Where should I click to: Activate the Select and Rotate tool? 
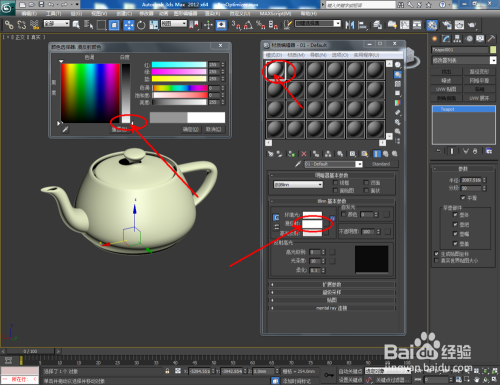point(141,25)
